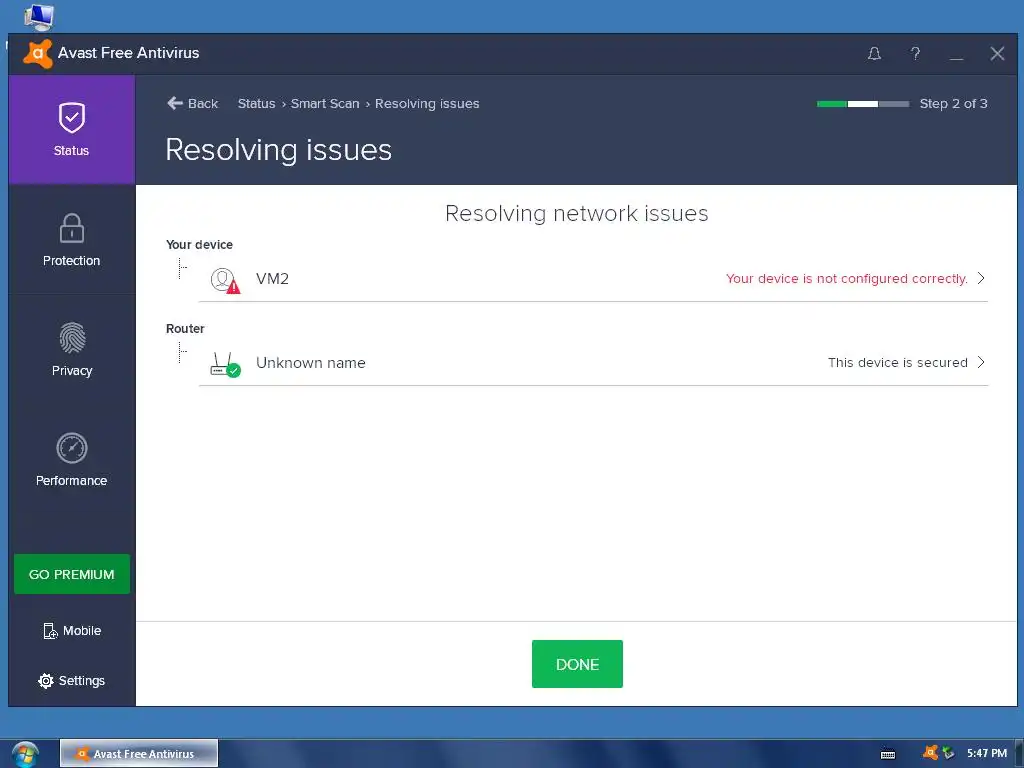The image size is (1024, 768).
Task: Click the router secured icon
Action: point(225,364)
